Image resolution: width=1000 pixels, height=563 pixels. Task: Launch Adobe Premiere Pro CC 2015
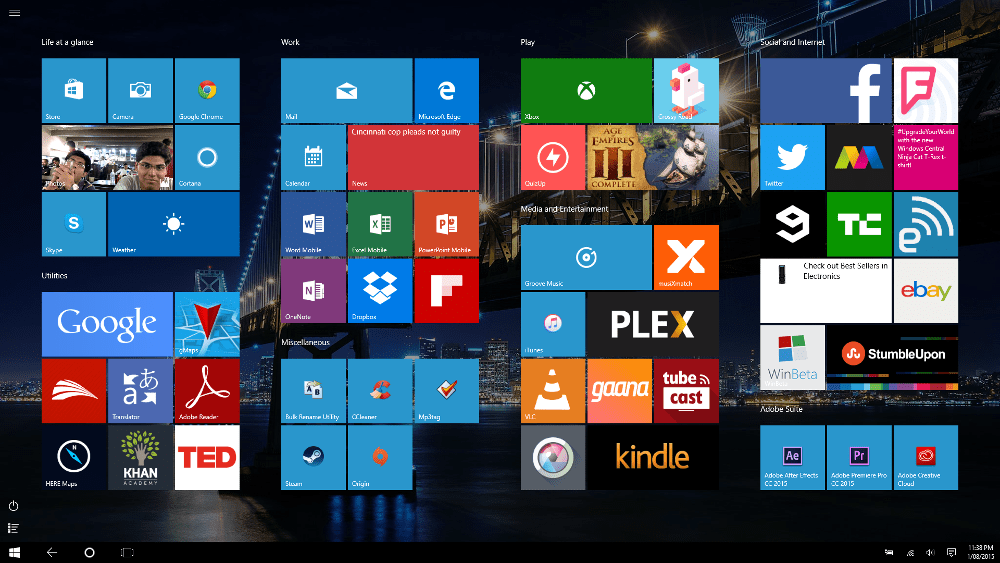pos(859,458)
